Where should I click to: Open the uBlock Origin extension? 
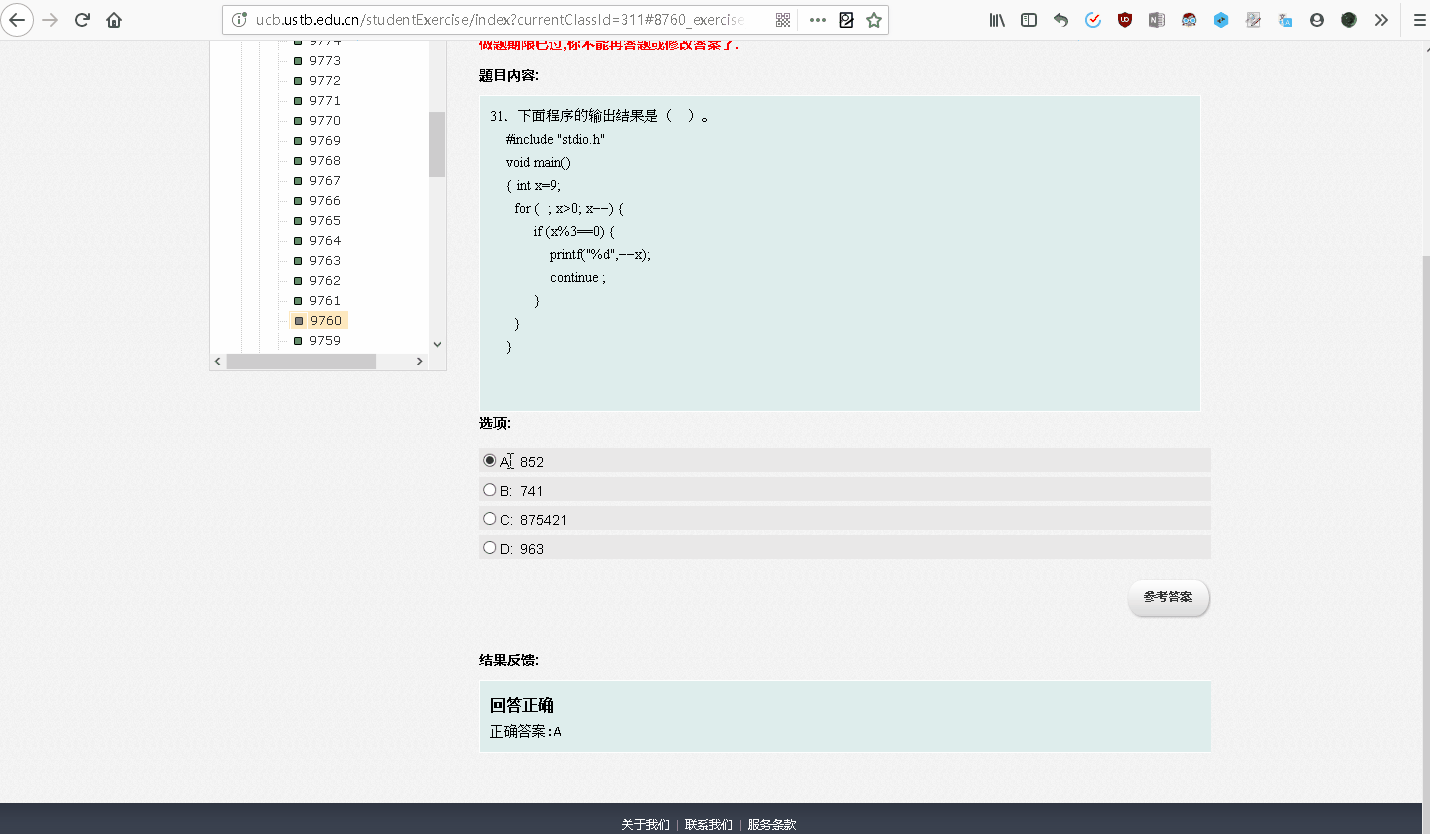(x=1125, y=20)
